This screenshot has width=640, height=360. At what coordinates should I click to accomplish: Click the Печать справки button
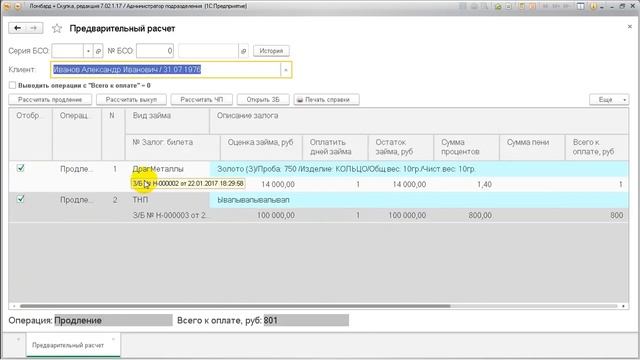327,100
